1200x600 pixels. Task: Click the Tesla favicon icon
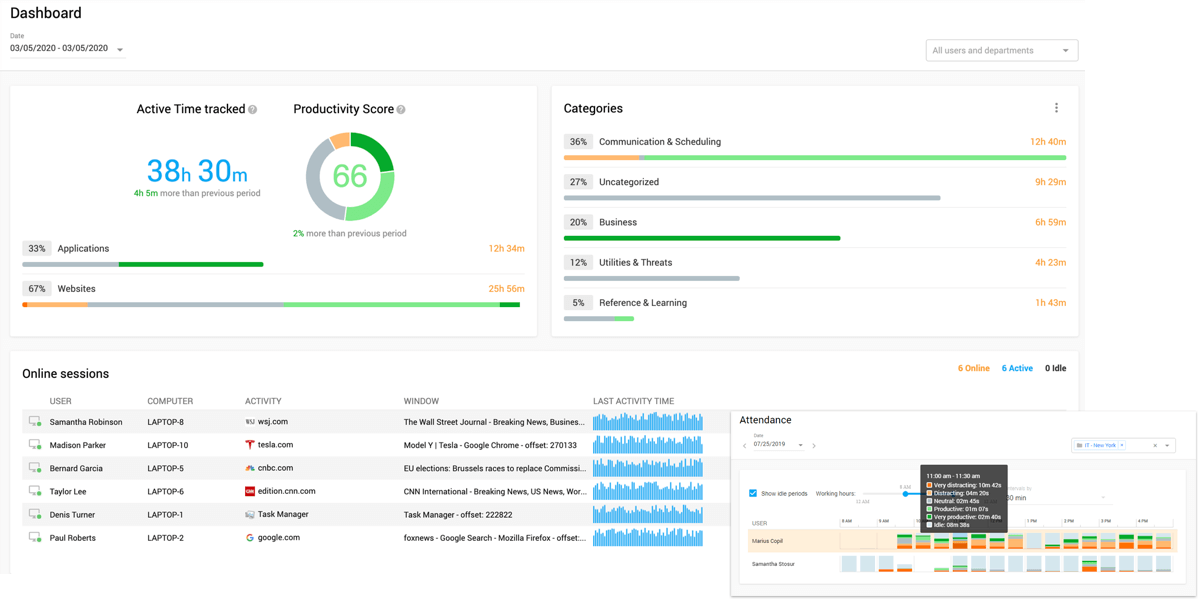(x=250, y=445)
